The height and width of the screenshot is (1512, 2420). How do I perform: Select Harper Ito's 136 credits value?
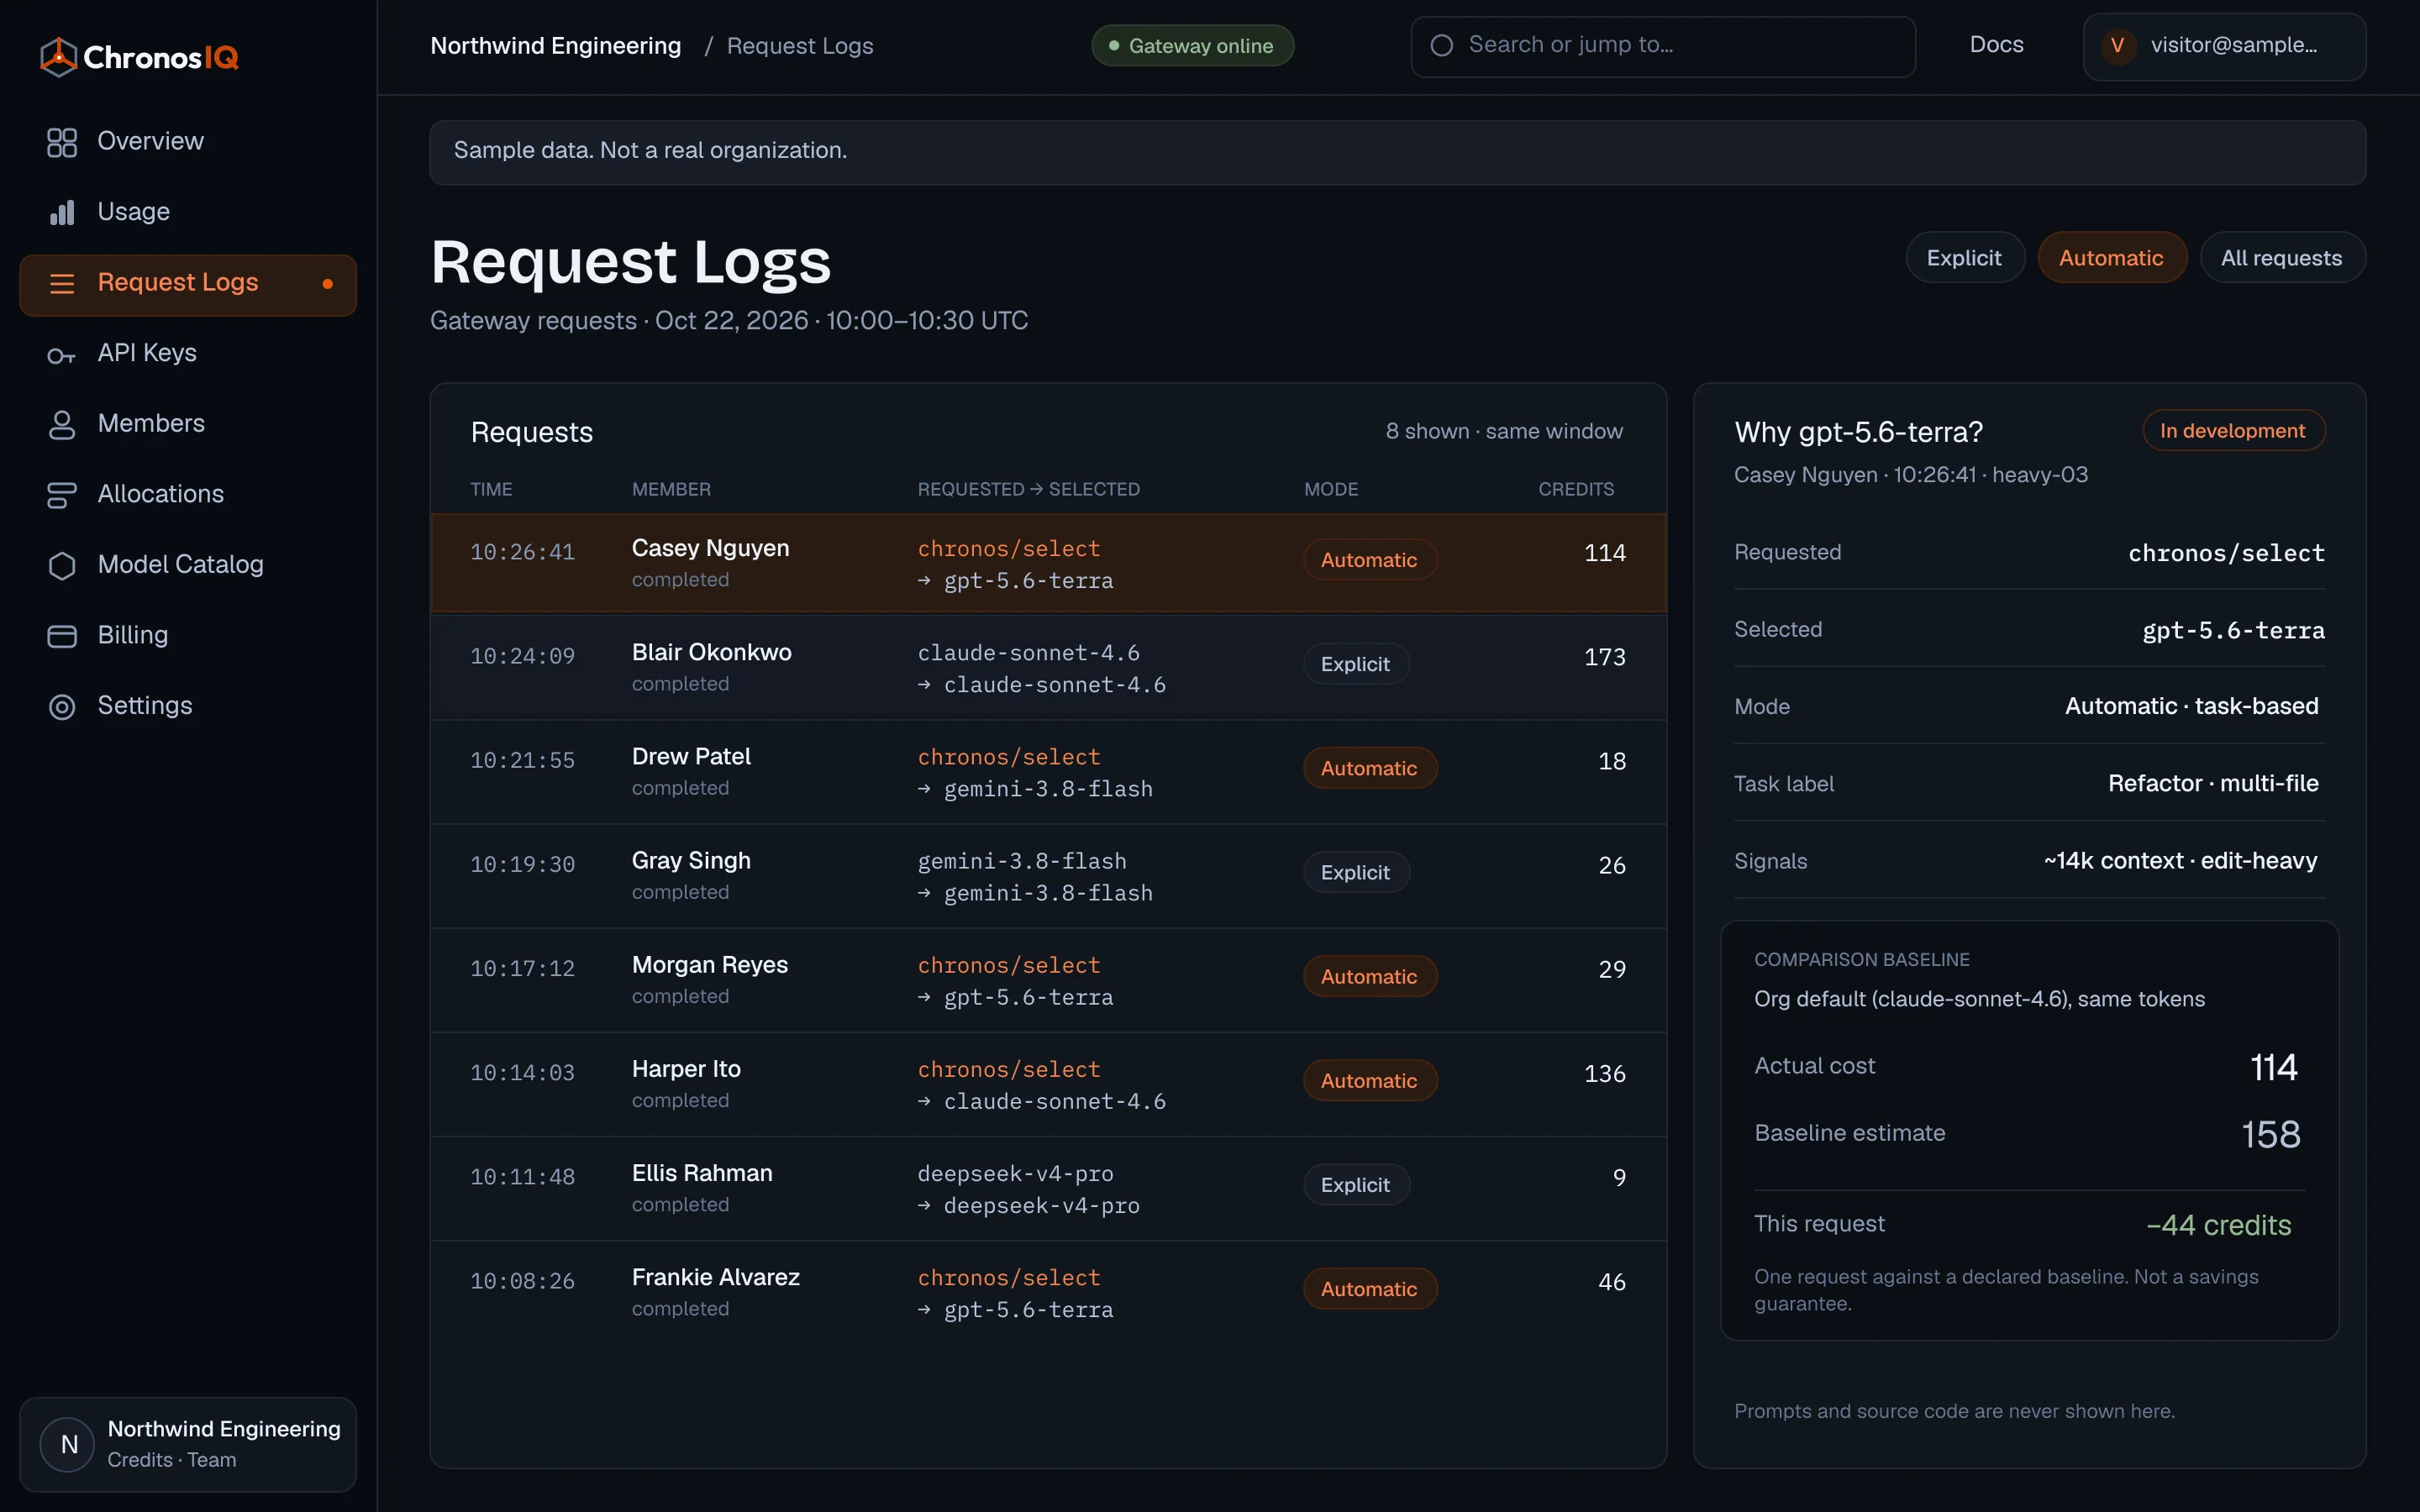[1604, 1074]
